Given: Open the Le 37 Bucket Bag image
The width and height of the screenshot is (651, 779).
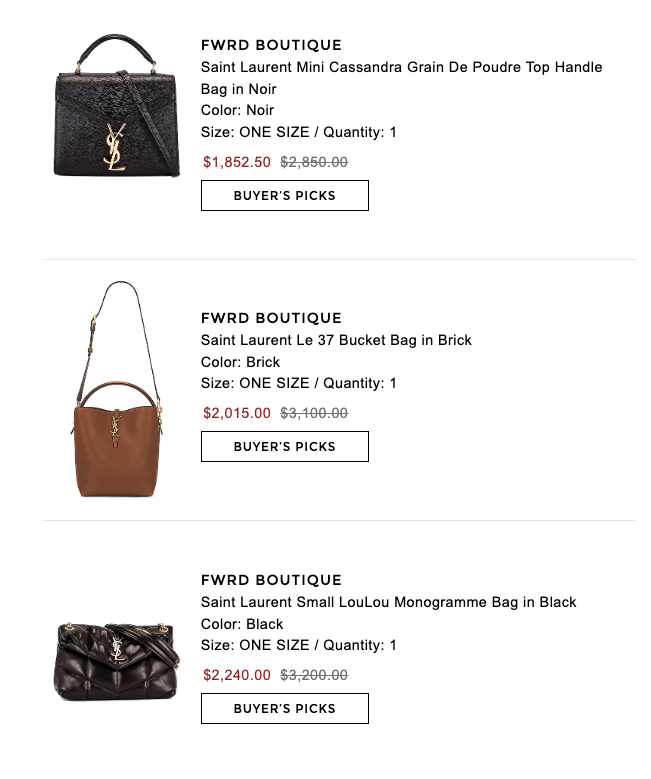Looking at the screenshot, I should (x=117, y=389).
